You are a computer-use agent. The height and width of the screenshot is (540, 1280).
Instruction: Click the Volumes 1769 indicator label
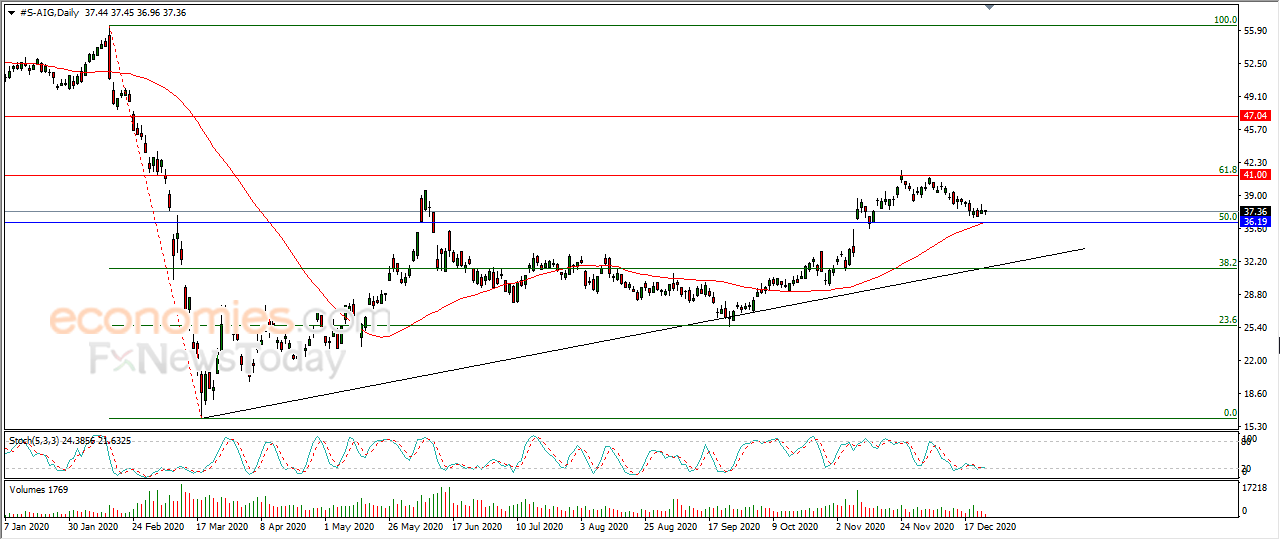point(35,489)
